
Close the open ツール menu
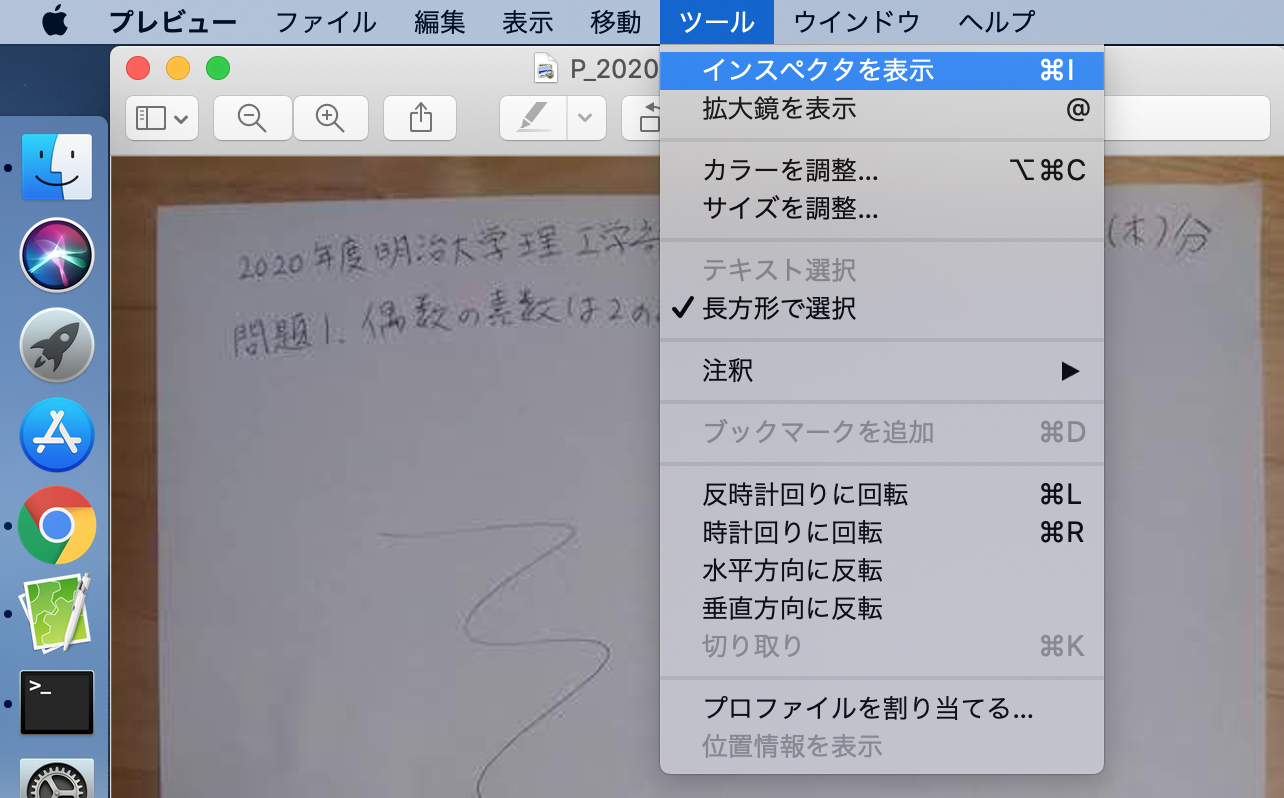point(716,22)
